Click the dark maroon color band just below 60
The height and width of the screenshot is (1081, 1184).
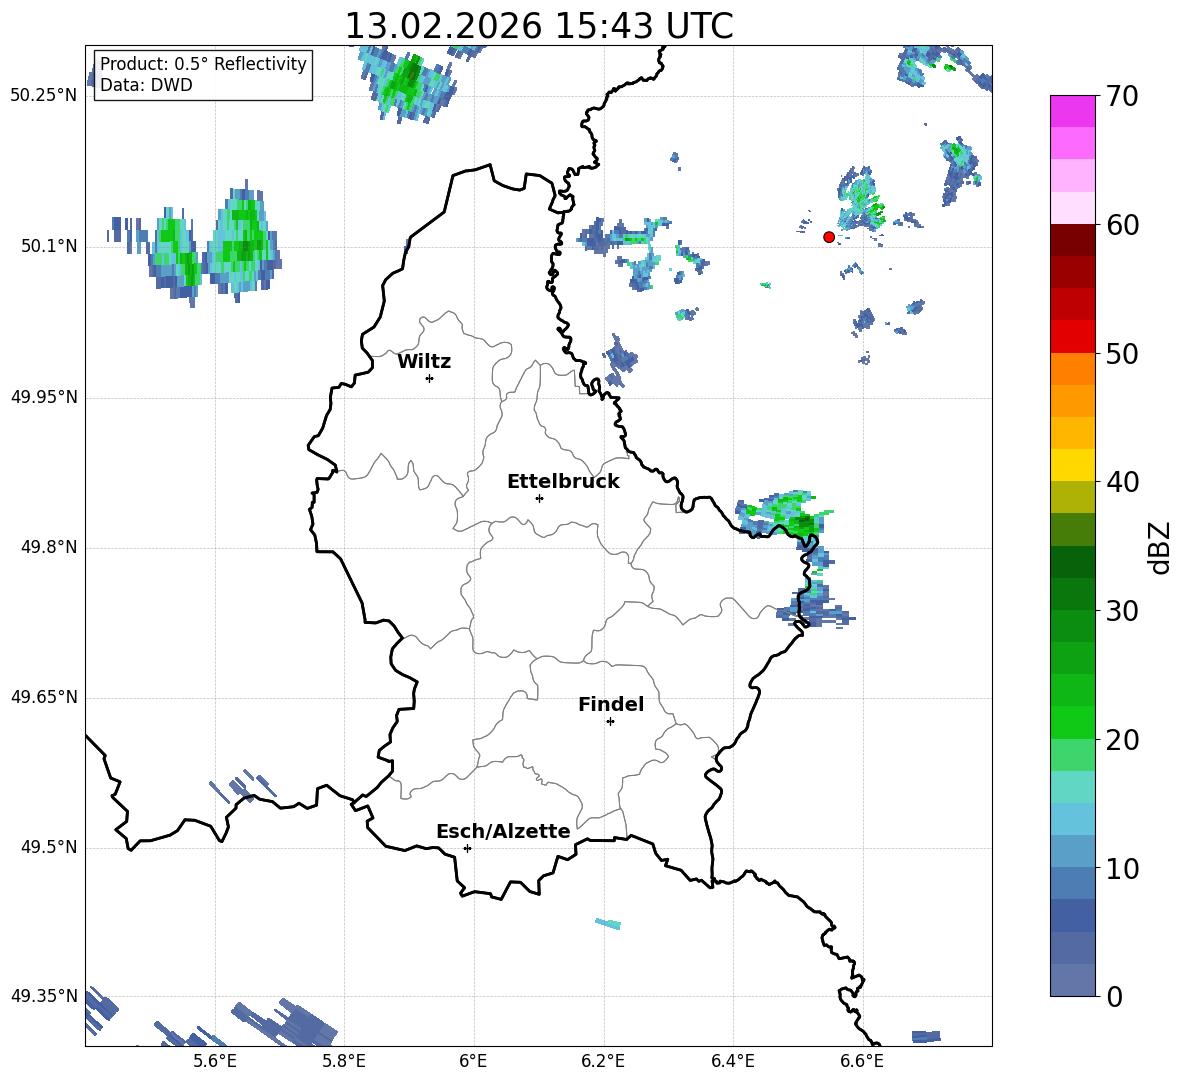coord(1072,240)
